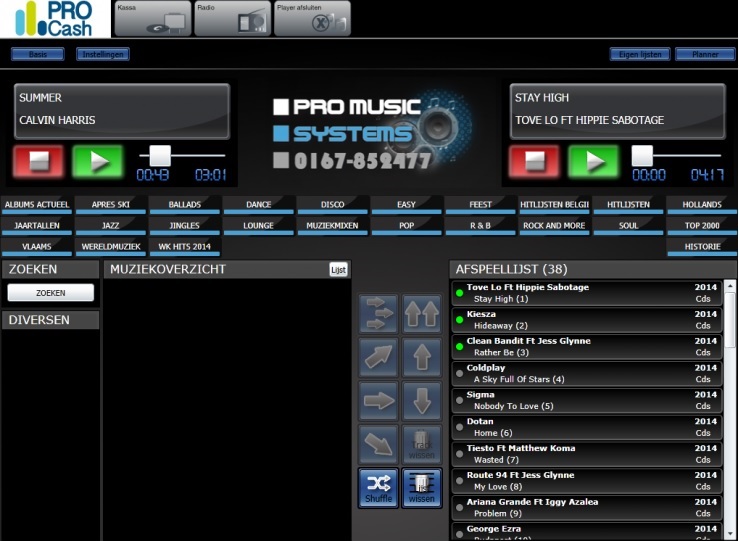Image resolution: width=739 pixels, height=541 pixels.
Task: Select the R & B category
Action: [x=480, y=226]
